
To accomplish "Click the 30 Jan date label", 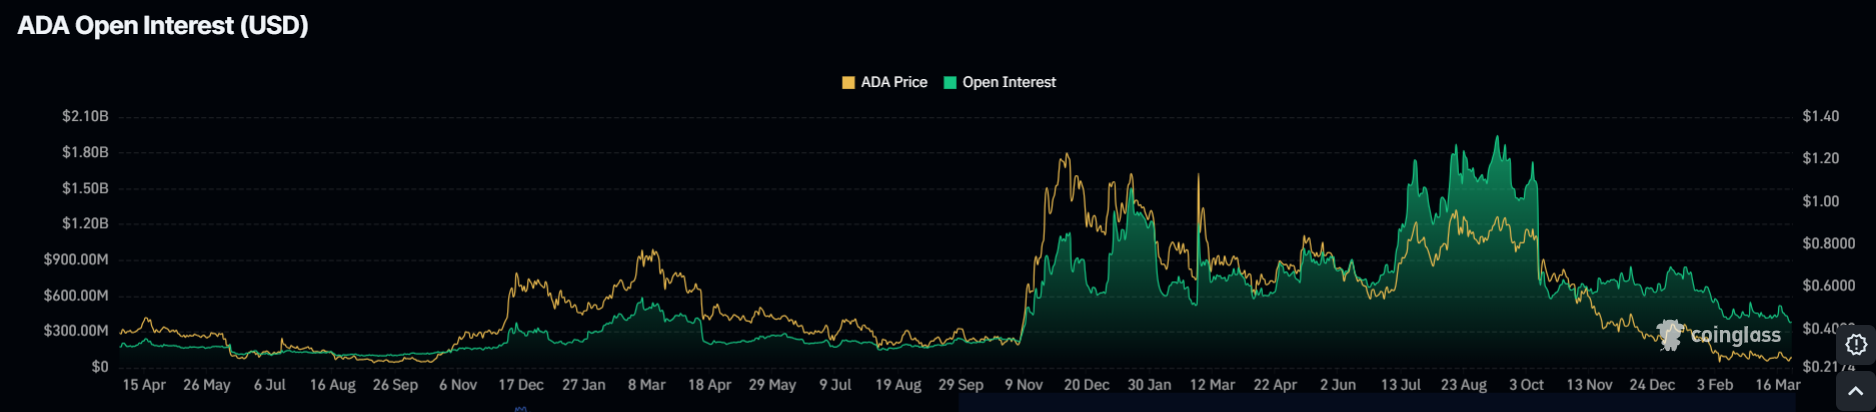I will tap(1150, 385).
